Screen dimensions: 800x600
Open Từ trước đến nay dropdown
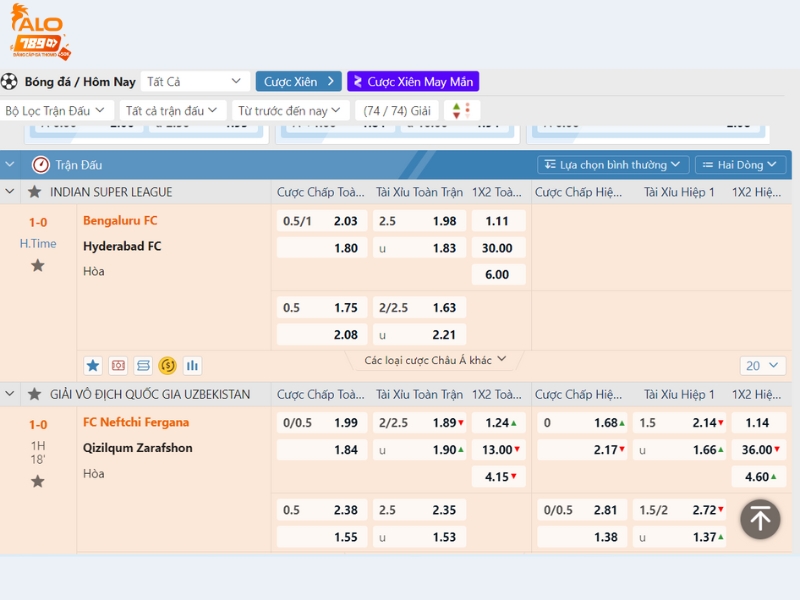pos(290,111)
